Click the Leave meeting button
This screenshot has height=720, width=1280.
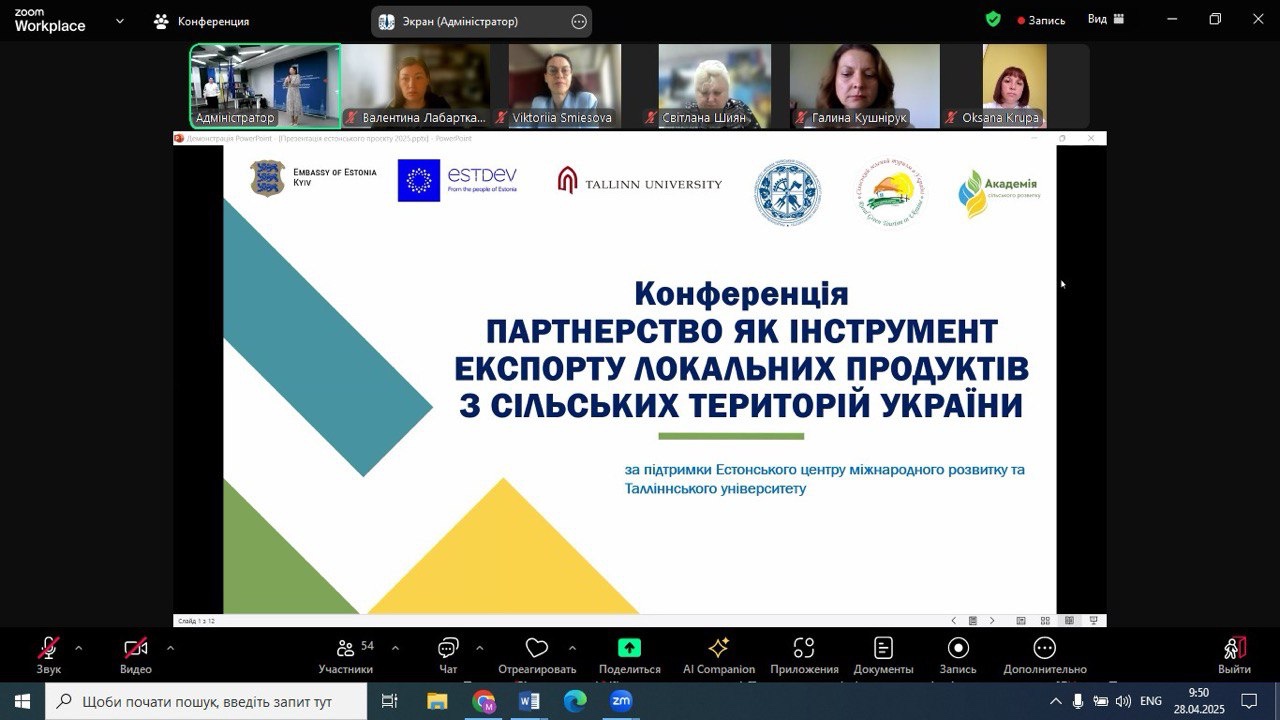(x=1234, y=654)
